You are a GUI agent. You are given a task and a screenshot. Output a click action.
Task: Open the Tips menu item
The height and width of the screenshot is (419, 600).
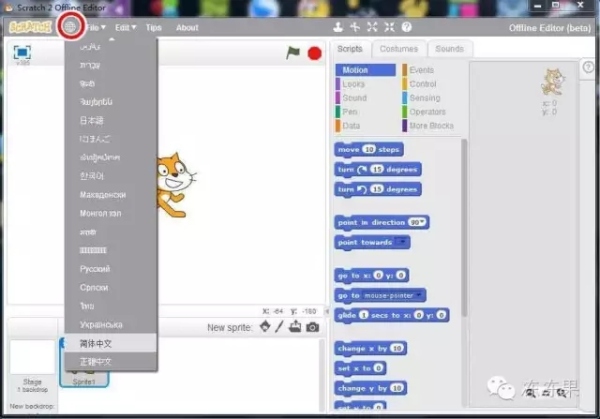click(x=153, y=27)
